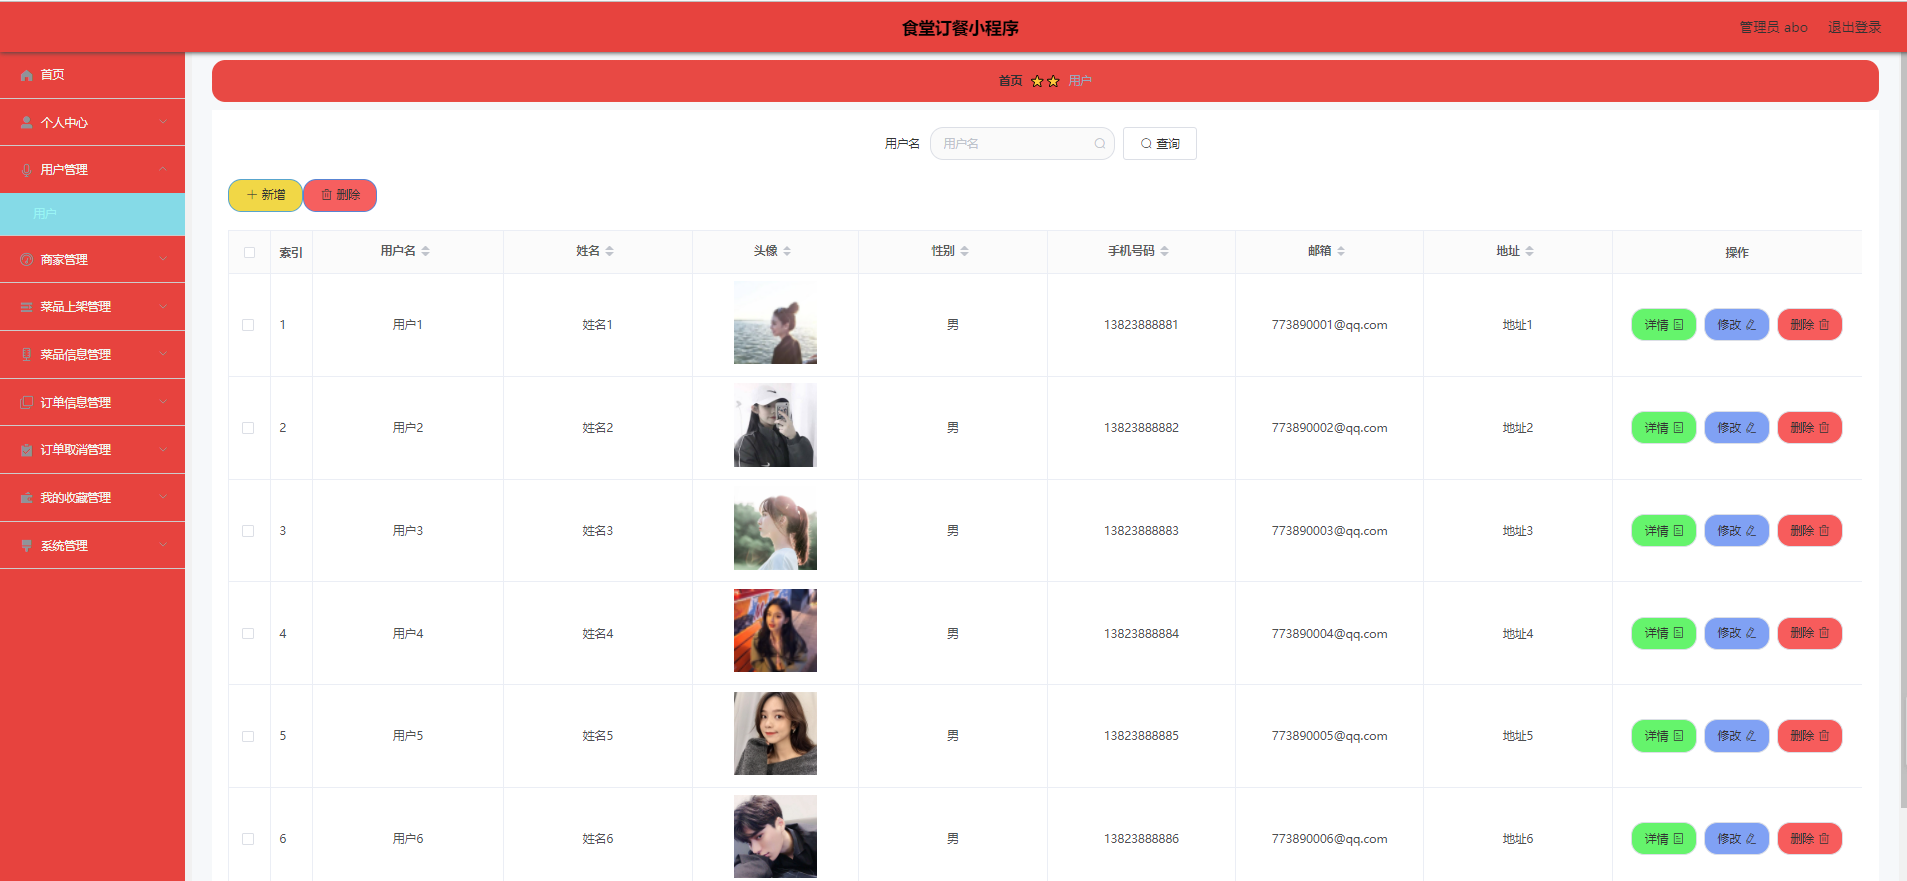Viewport: 1907px width, 881px height.
Task: Click the yellow 新增 button
Action: pyautogui.click(x=265, y=195)
